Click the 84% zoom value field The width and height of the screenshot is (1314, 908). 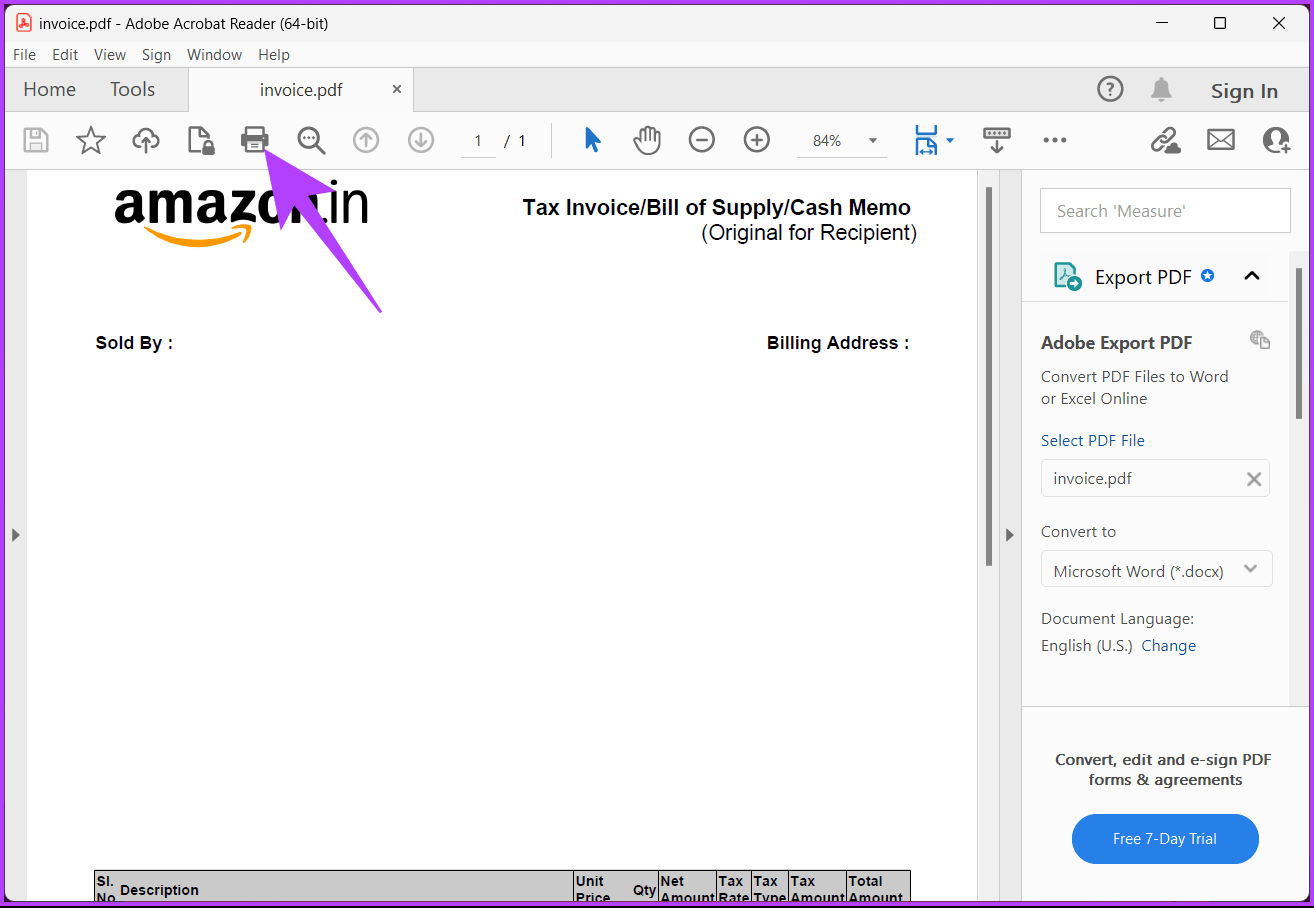[827, 141]
